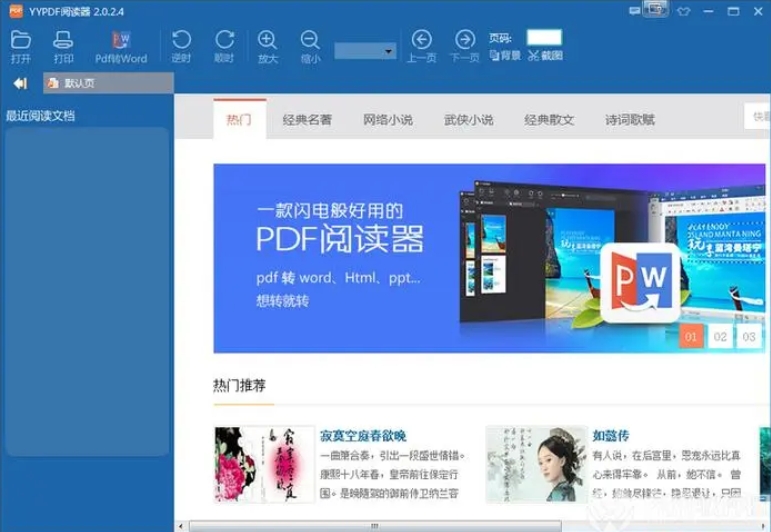Show banner slide 01

(691, 337)
